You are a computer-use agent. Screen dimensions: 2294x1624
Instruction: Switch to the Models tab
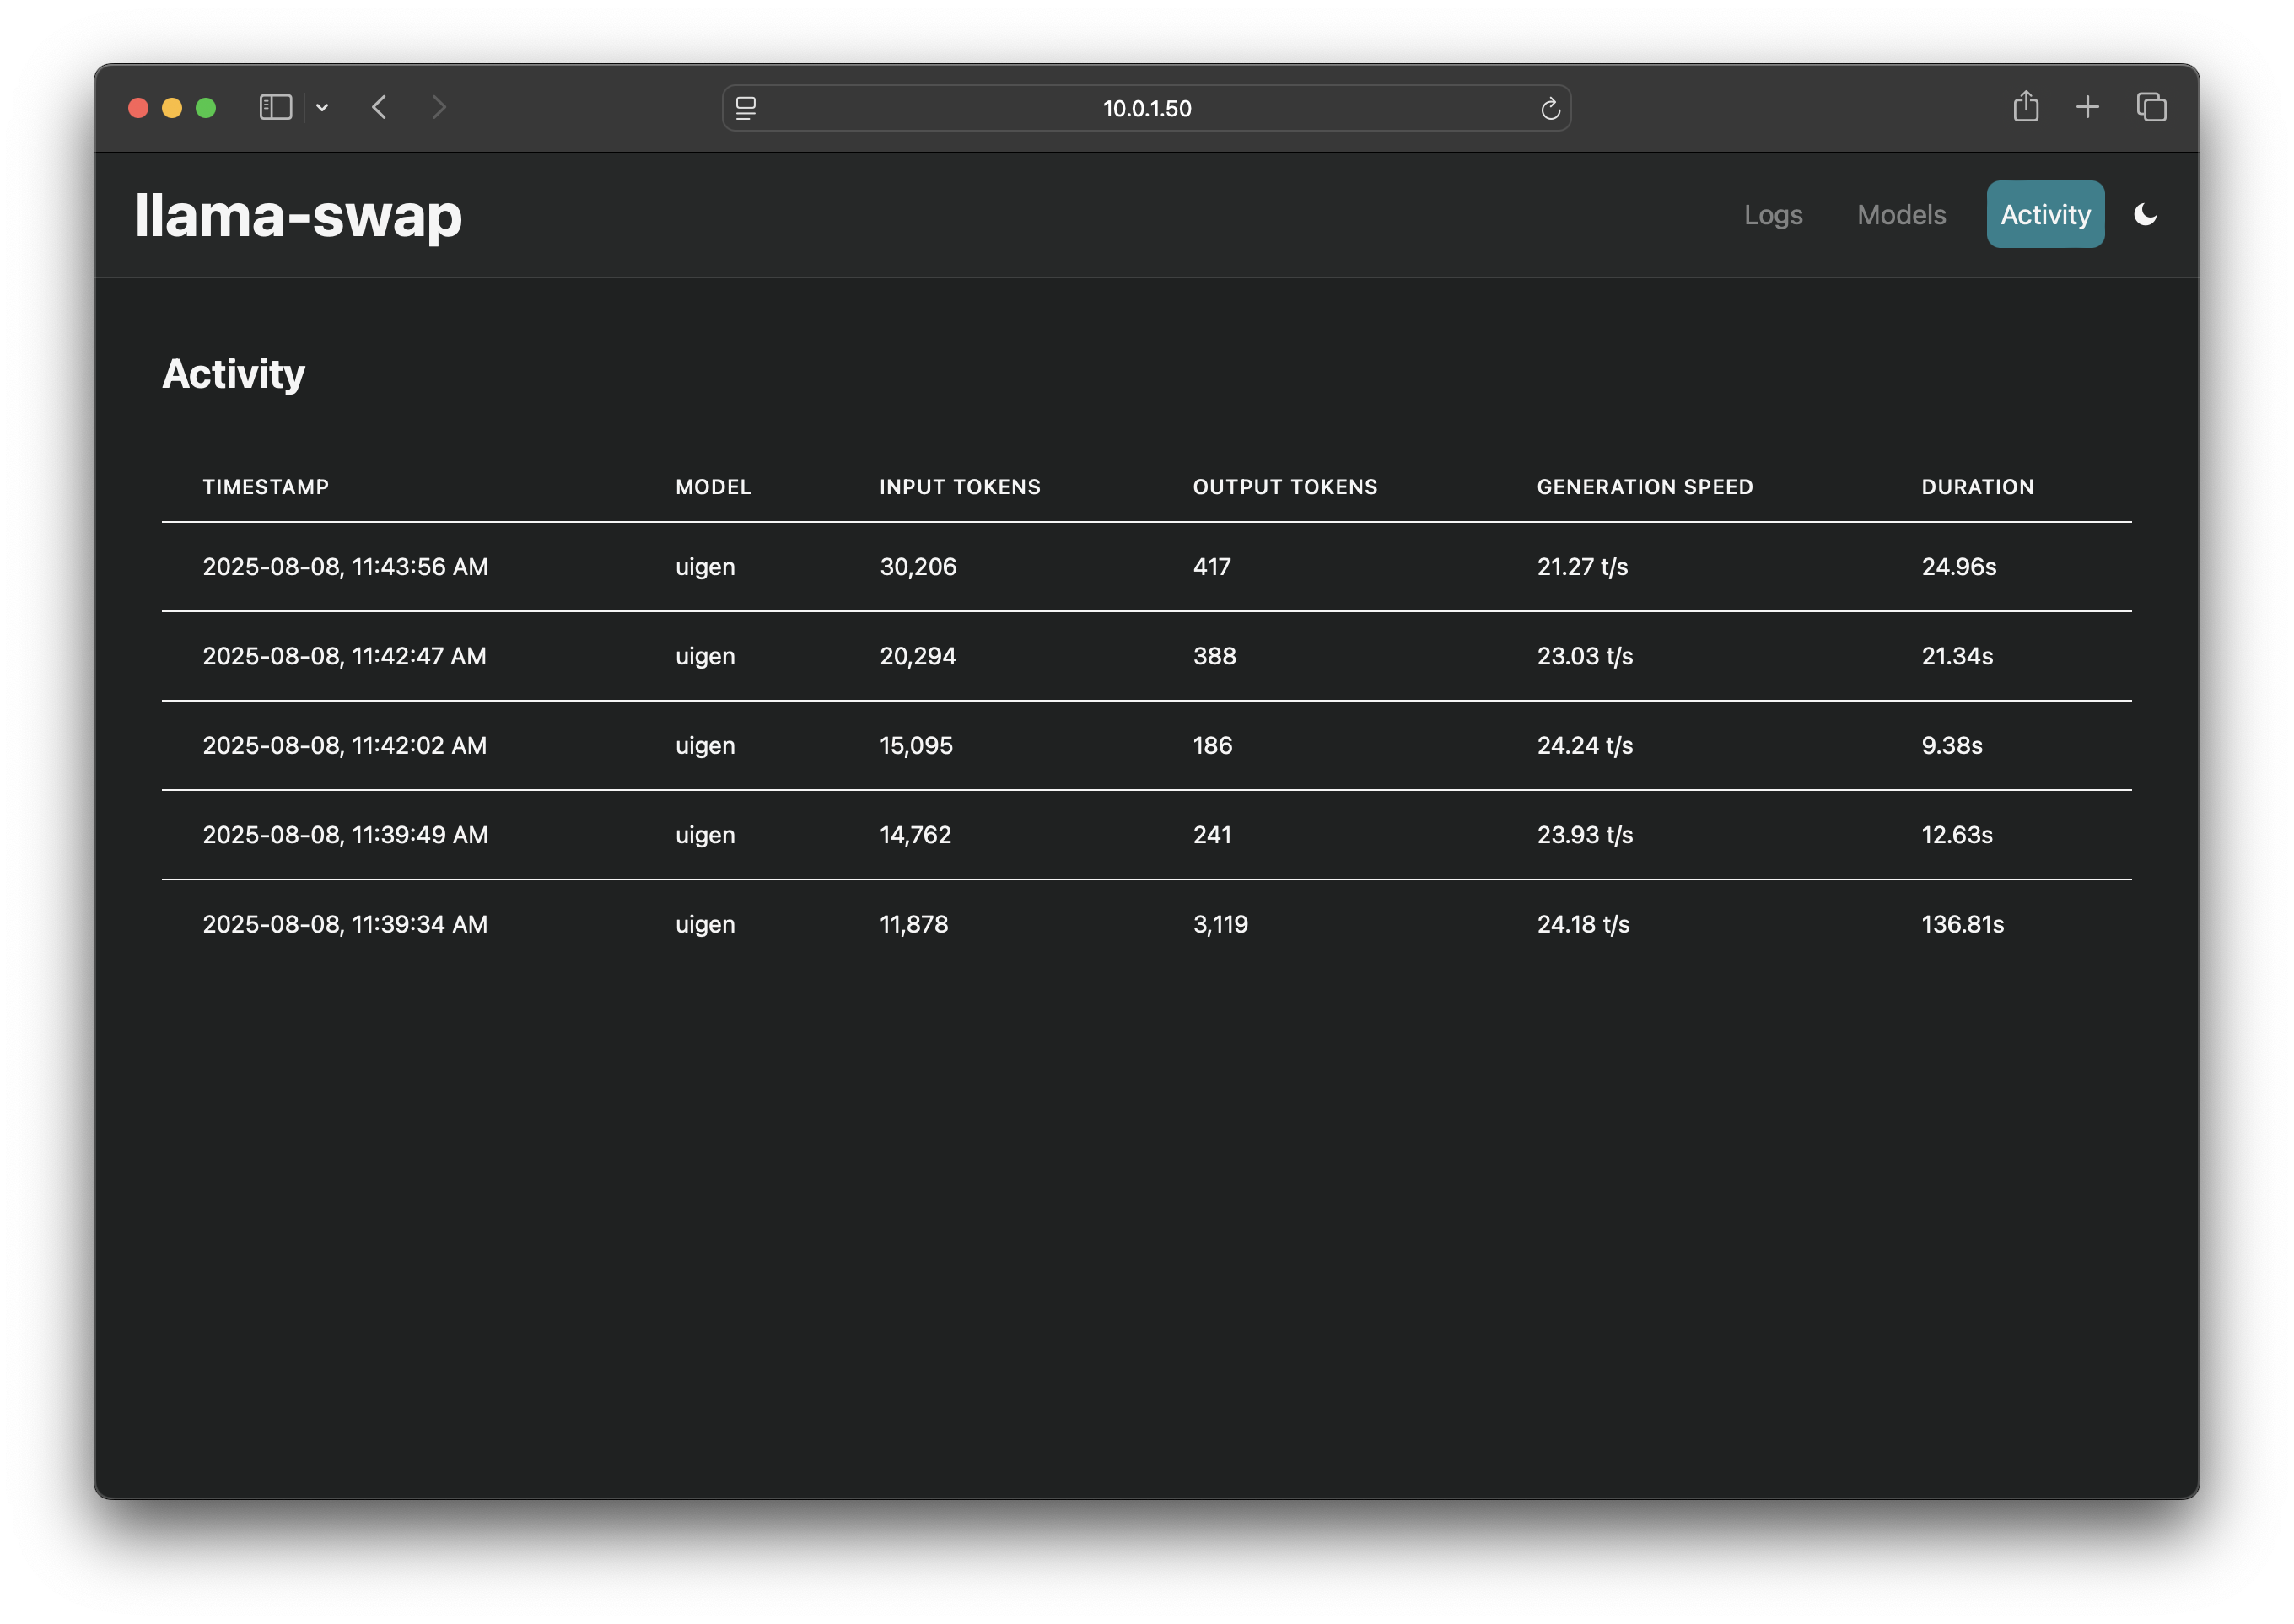click(x=1901, y=214)
